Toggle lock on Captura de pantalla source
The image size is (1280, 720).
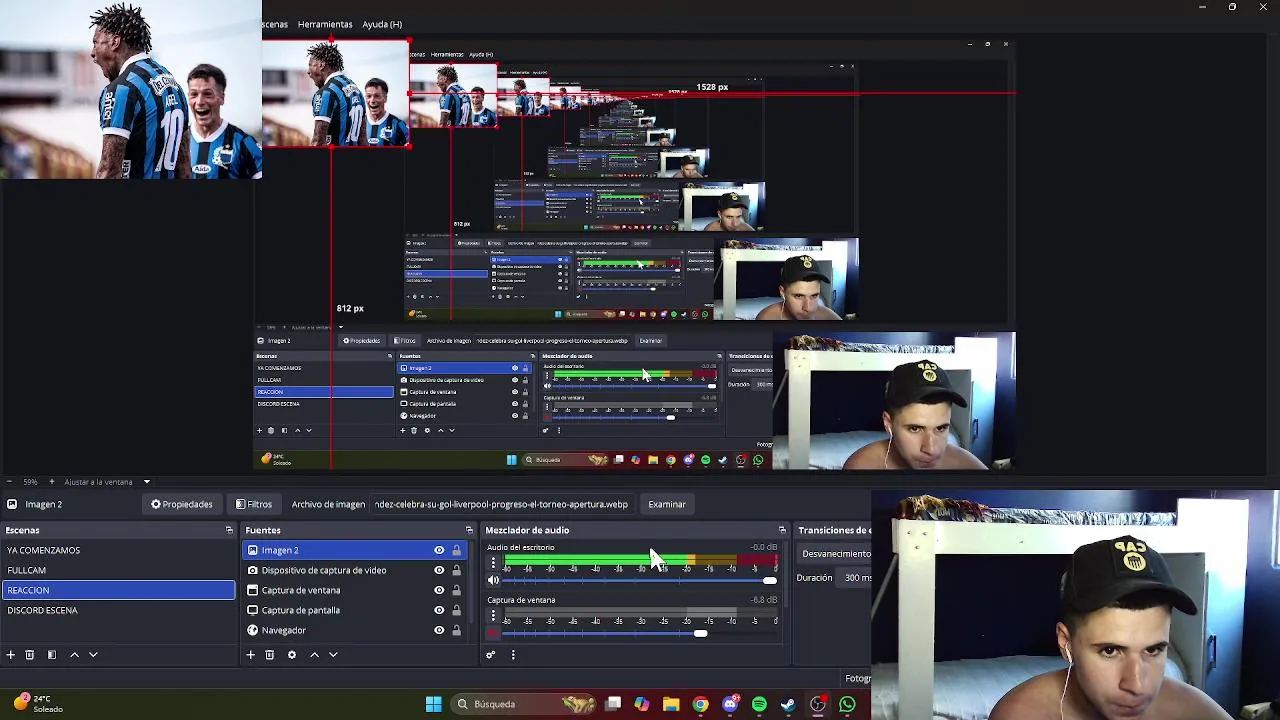click(x=456, y=610)
